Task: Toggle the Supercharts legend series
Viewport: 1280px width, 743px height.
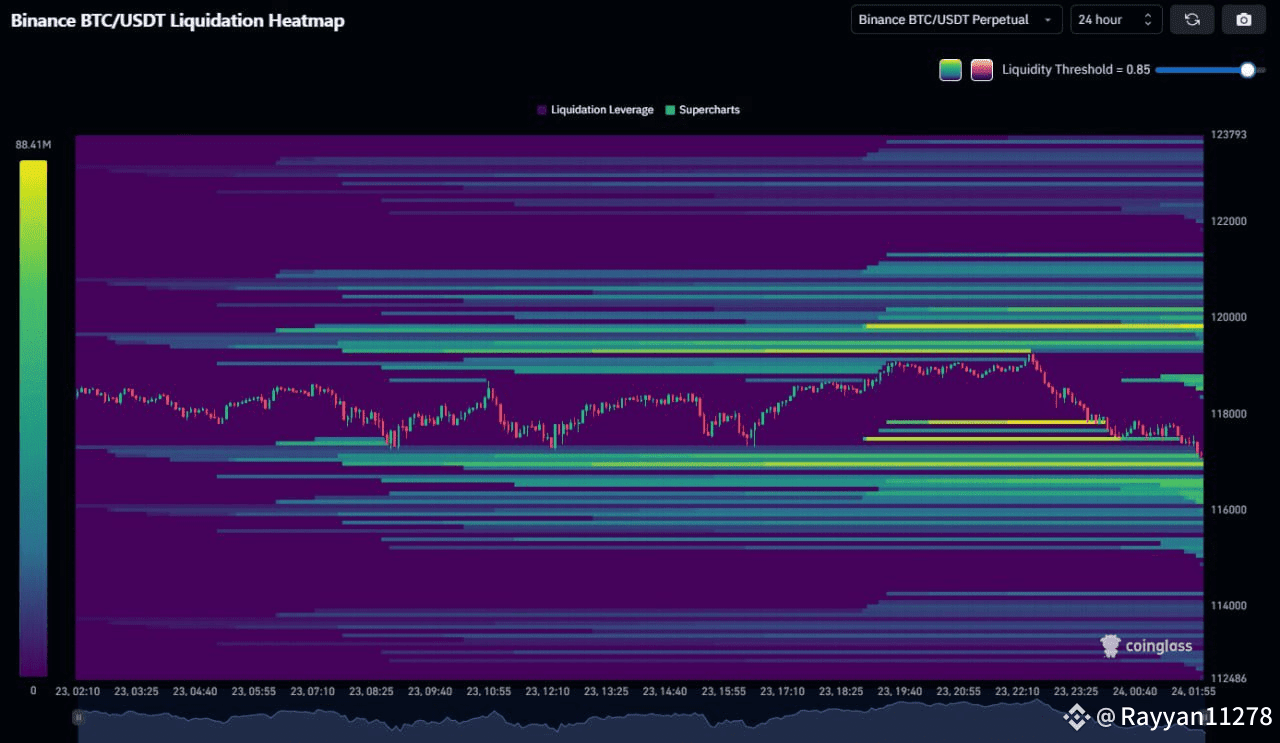Action: click(x=702, y=110)
